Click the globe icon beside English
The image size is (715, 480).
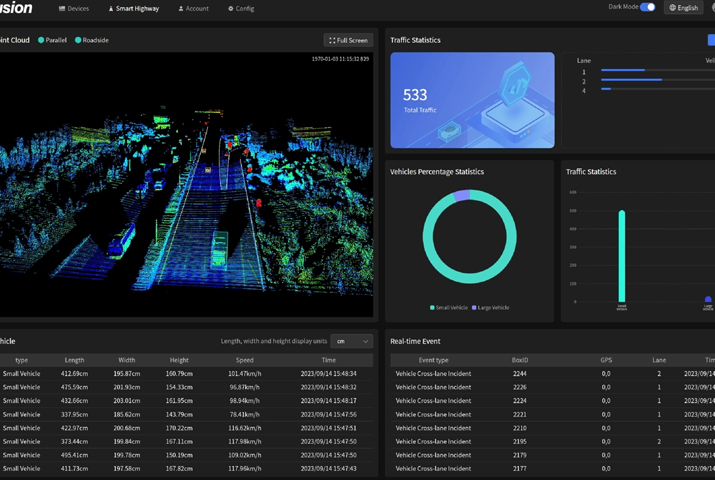coord(673,8)
